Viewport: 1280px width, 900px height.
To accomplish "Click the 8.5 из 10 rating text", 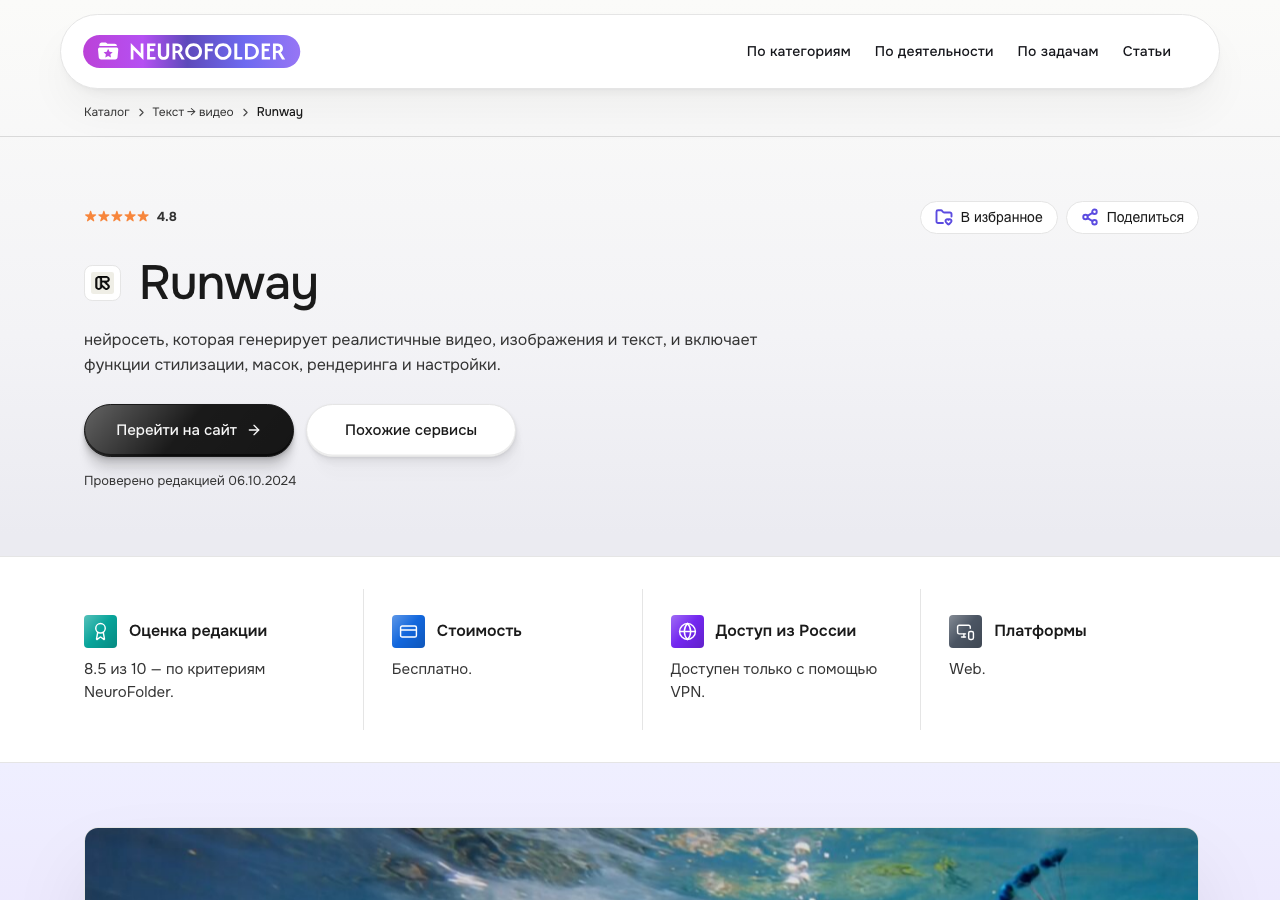I will pyautogui.click(x=175, y=680).
